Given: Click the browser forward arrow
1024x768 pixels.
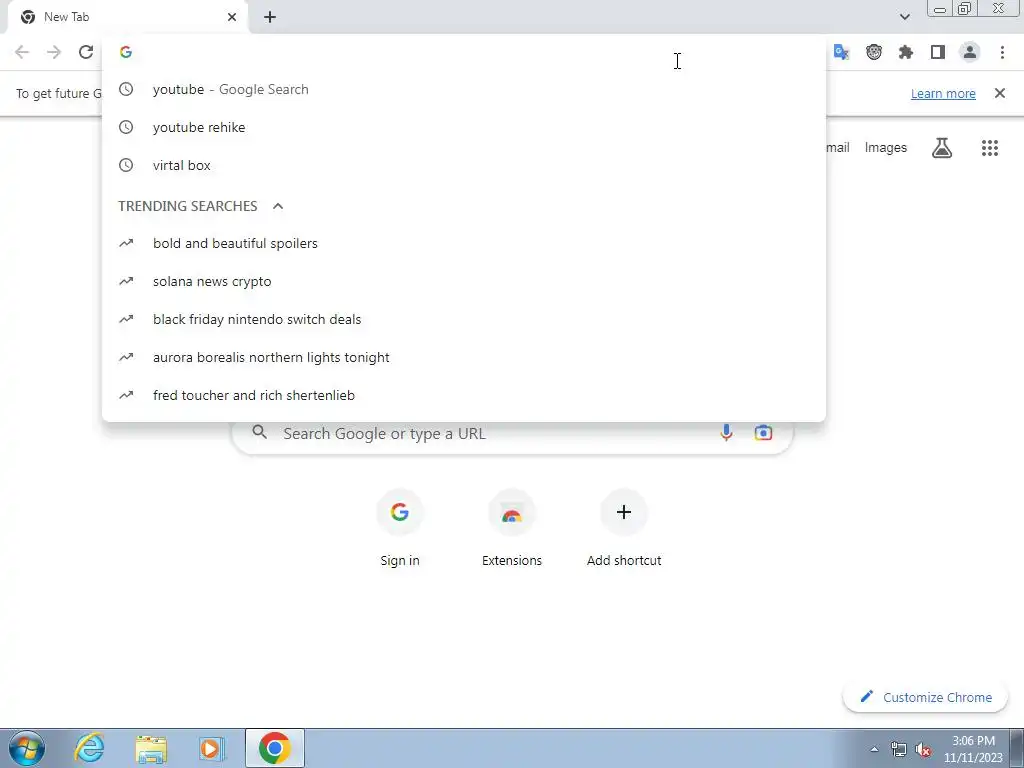Looking at the screenshot, I should click(x=54, y=52).
